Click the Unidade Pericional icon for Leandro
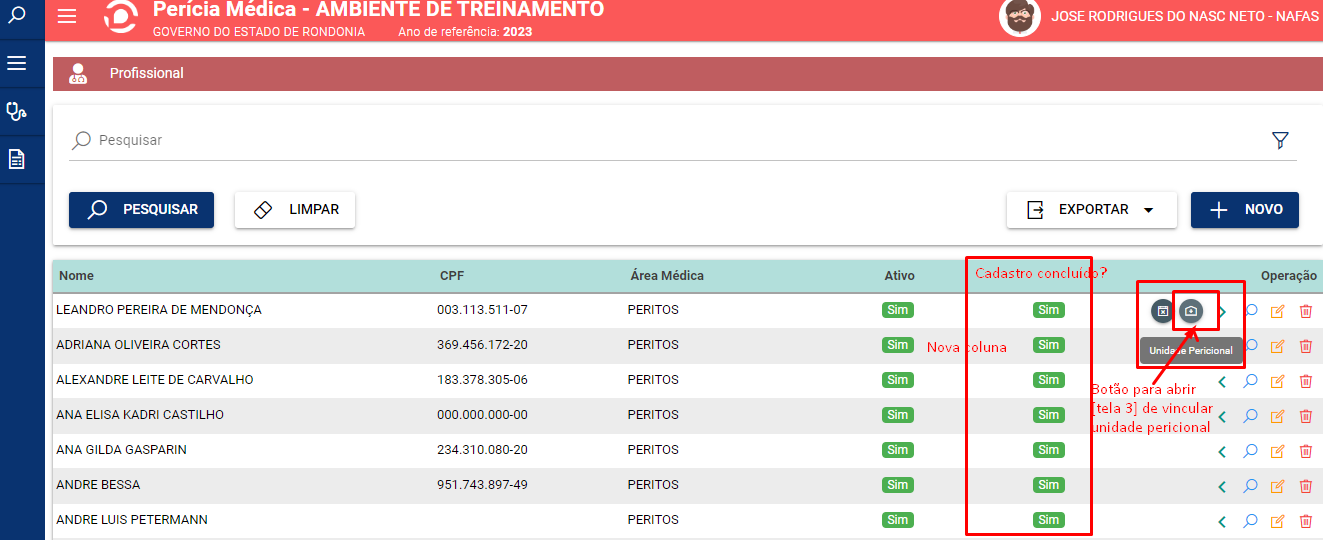Image resolution: width=1323 pixels, height=540 pixels. coord(1190,311)
